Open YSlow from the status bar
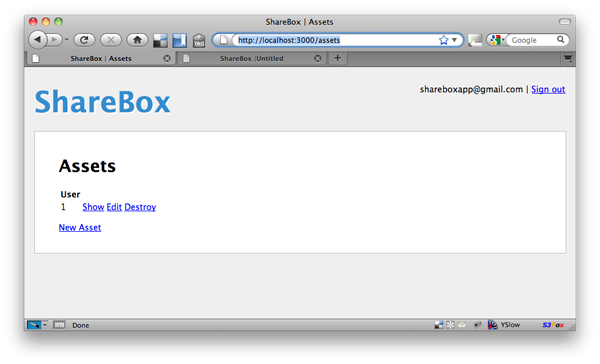The width and height of the screenshot is (600, 364). pyautogui.click(x=504, y=325)
